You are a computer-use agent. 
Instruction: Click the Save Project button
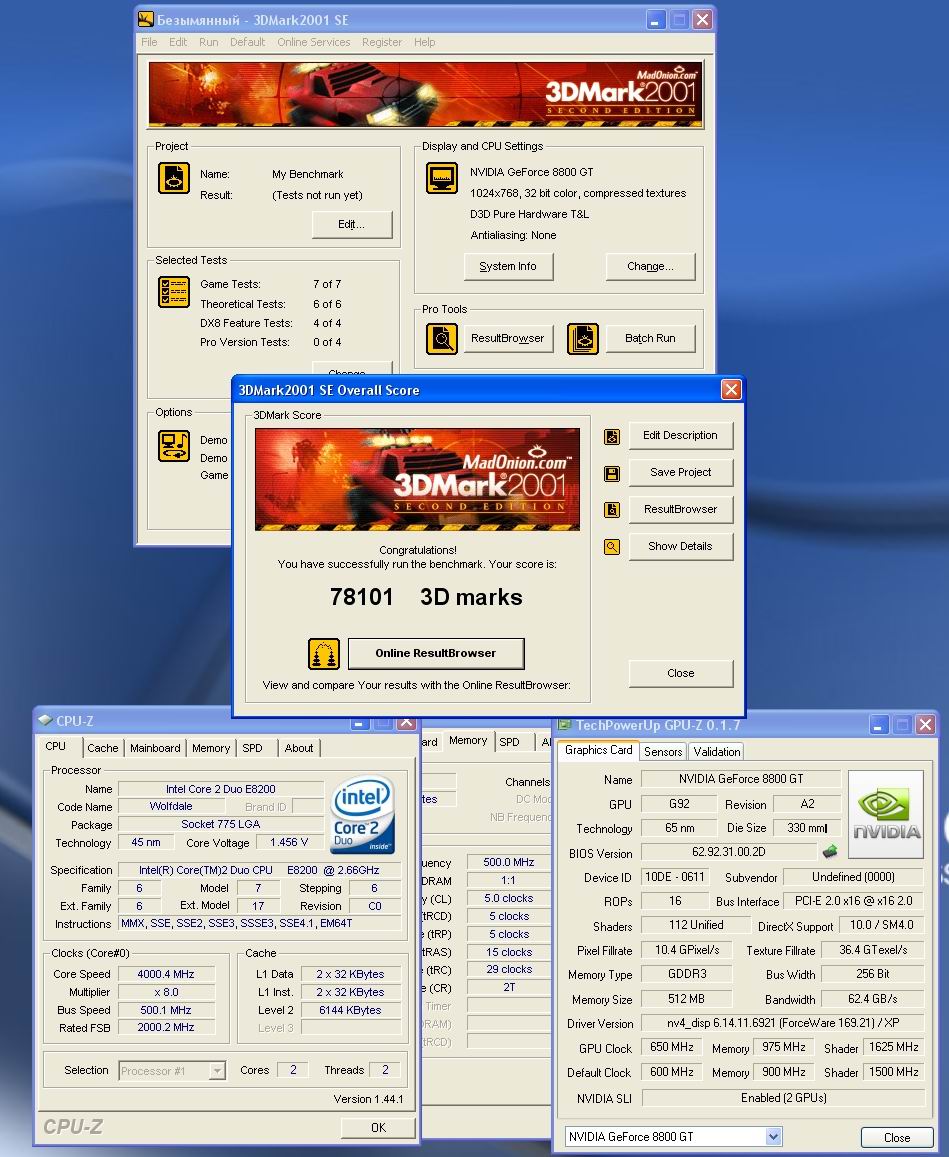coord(680,472)
